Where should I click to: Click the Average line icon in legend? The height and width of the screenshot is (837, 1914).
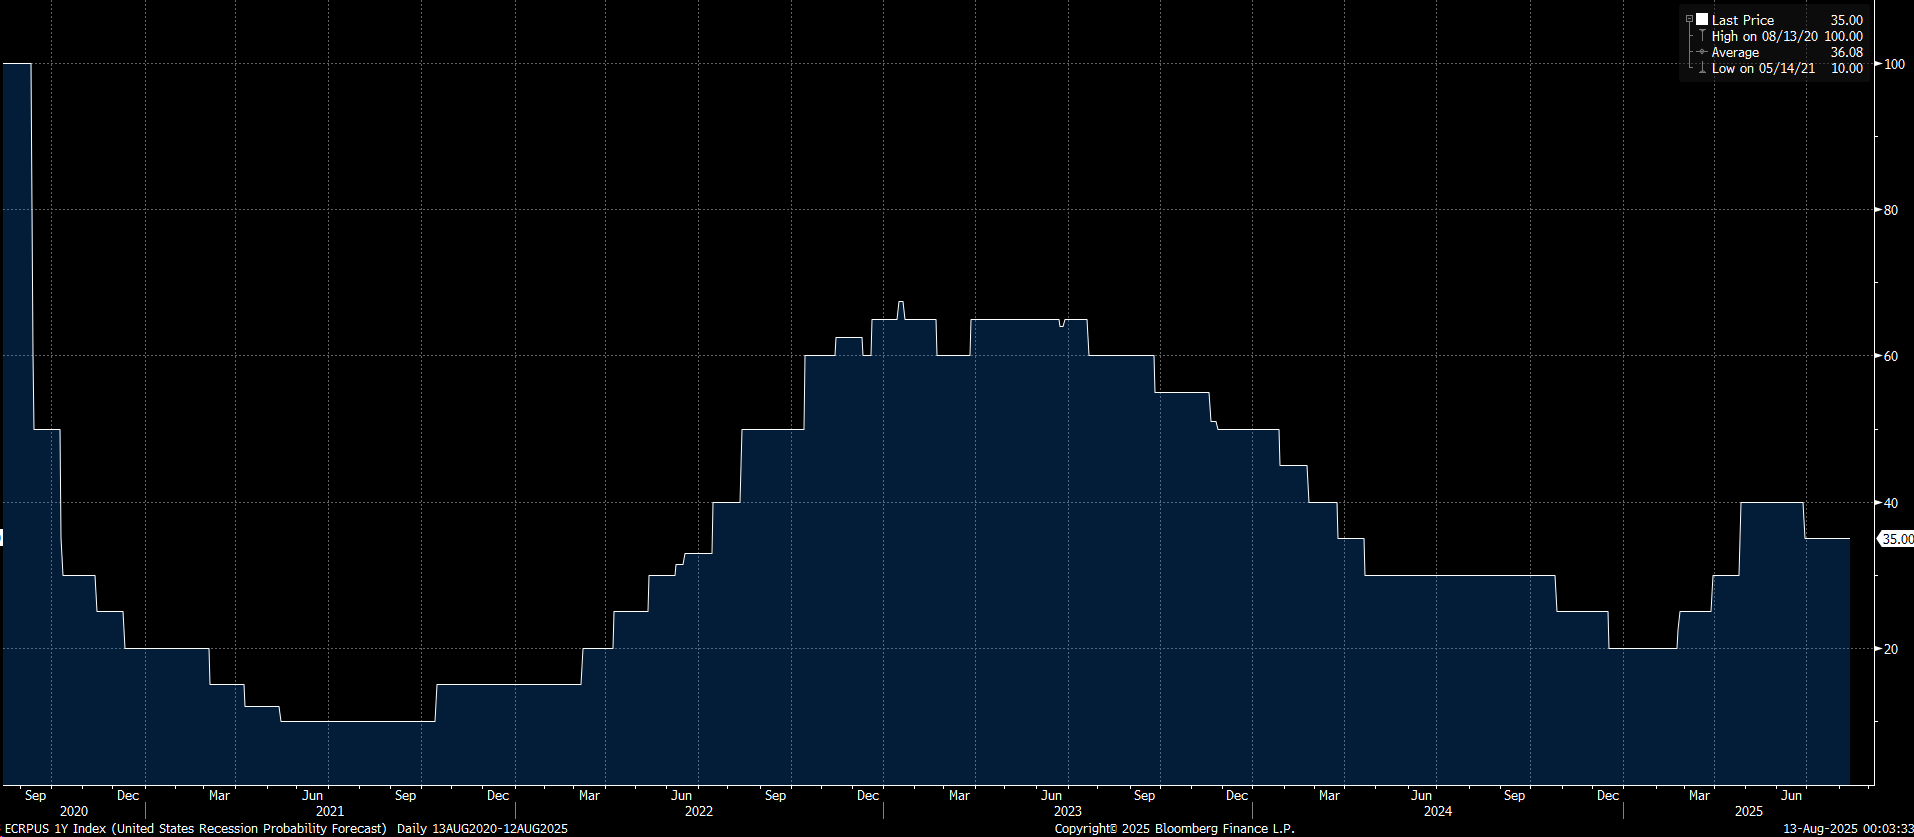(x=1702, y=52)
